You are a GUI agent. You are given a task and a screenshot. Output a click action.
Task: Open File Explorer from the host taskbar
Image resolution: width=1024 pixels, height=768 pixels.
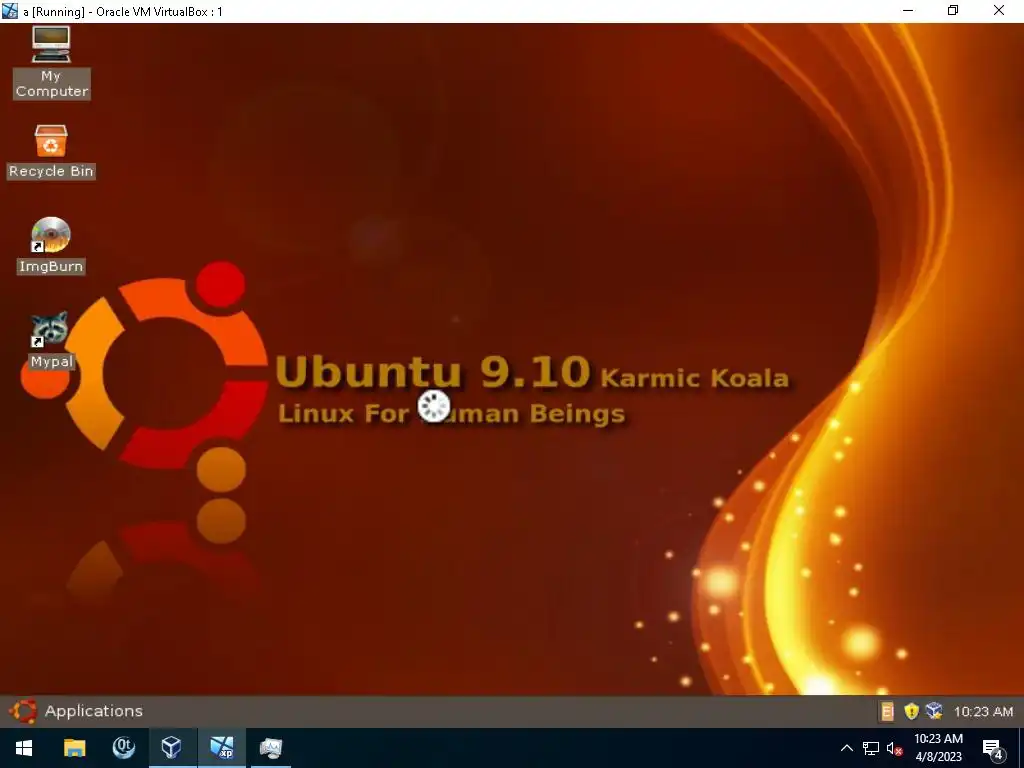74,748
